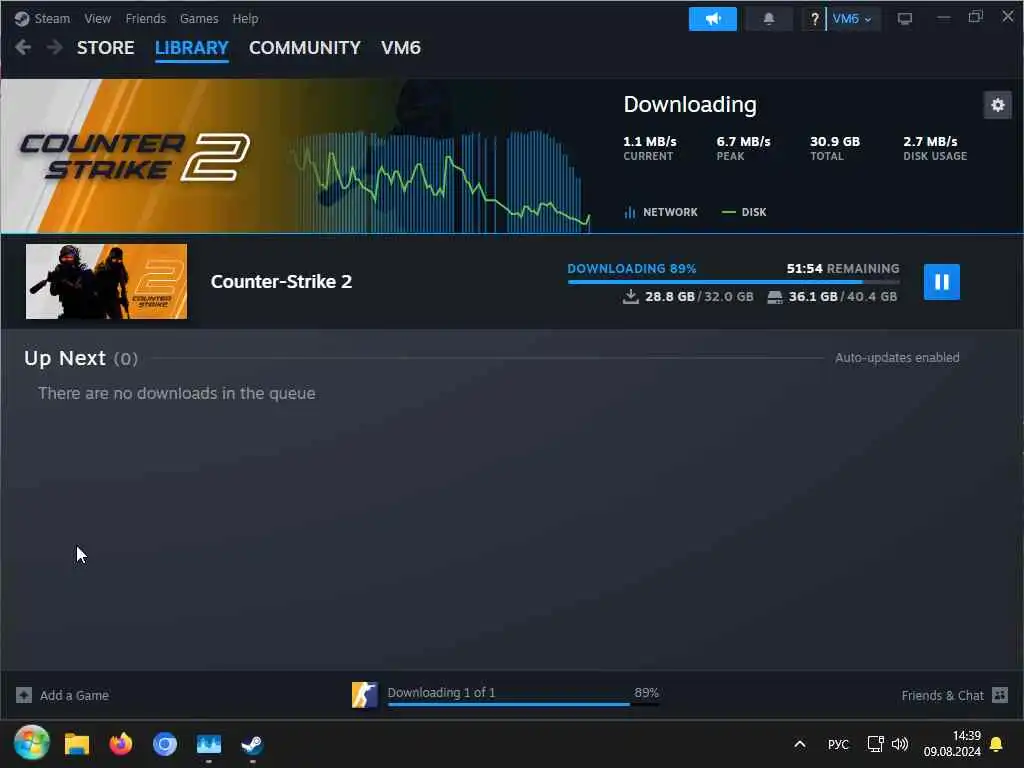The height and width of the screenshot is (768, 1024).
Task: Select the LIBRARY tab
Action: [x=191, y=48]
